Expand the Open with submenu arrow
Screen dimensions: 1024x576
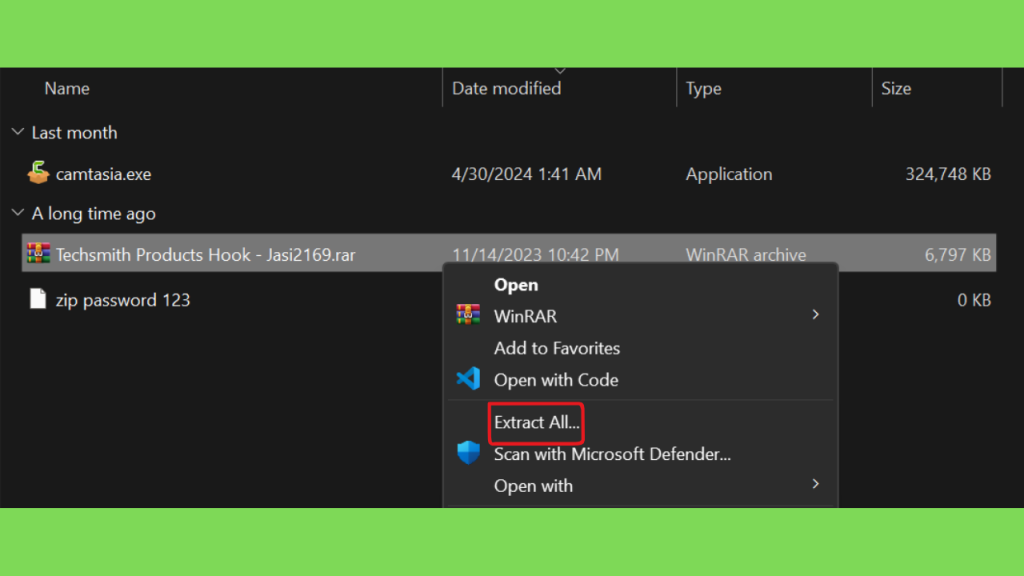[x=815, y=484]
